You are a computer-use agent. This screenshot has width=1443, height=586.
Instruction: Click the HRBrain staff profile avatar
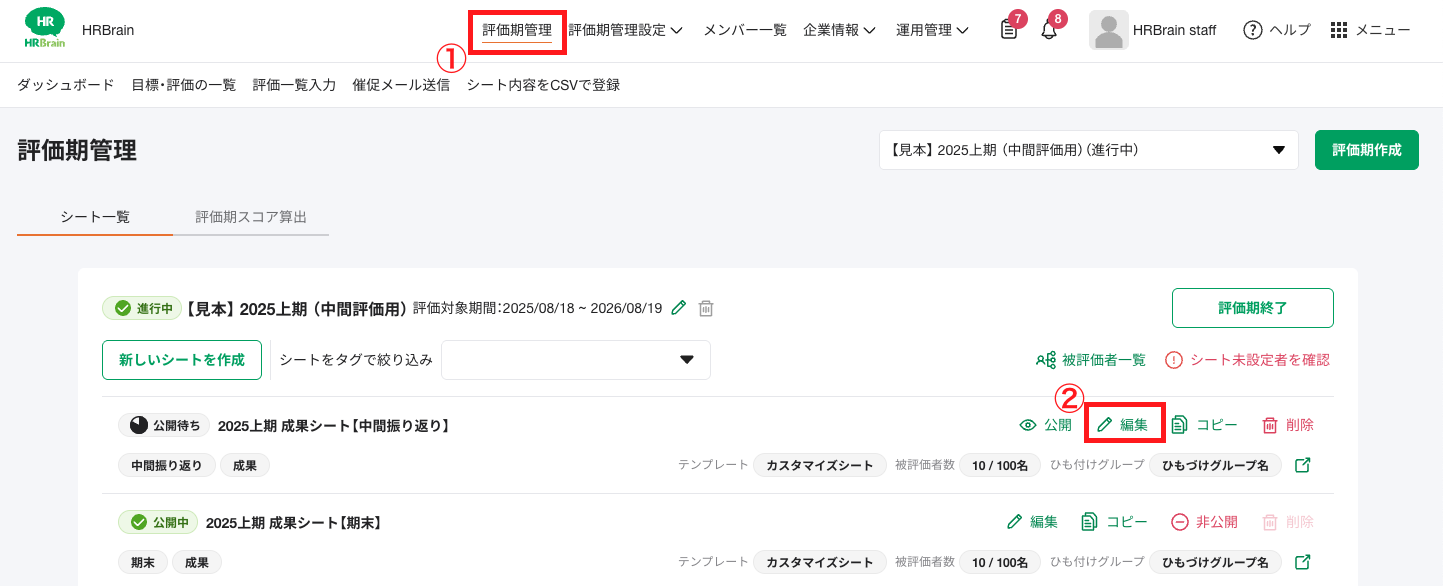click(1108, 30)
